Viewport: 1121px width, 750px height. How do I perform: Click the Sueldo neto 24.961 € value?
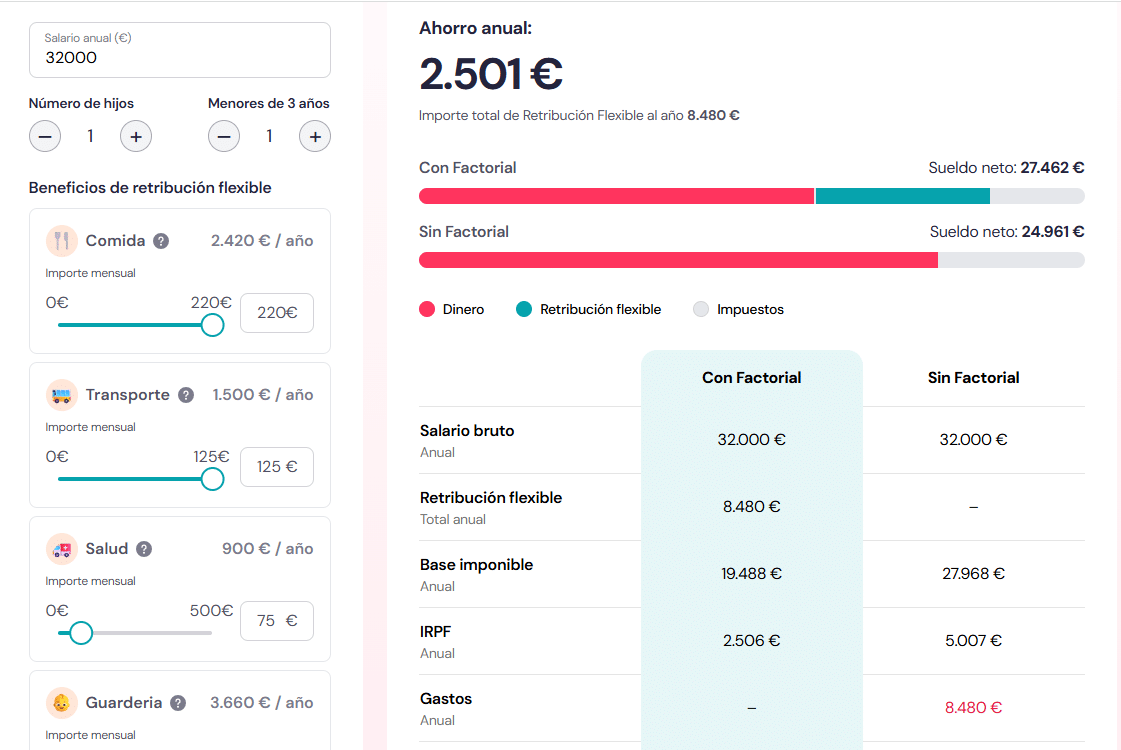pos(1053,232)
